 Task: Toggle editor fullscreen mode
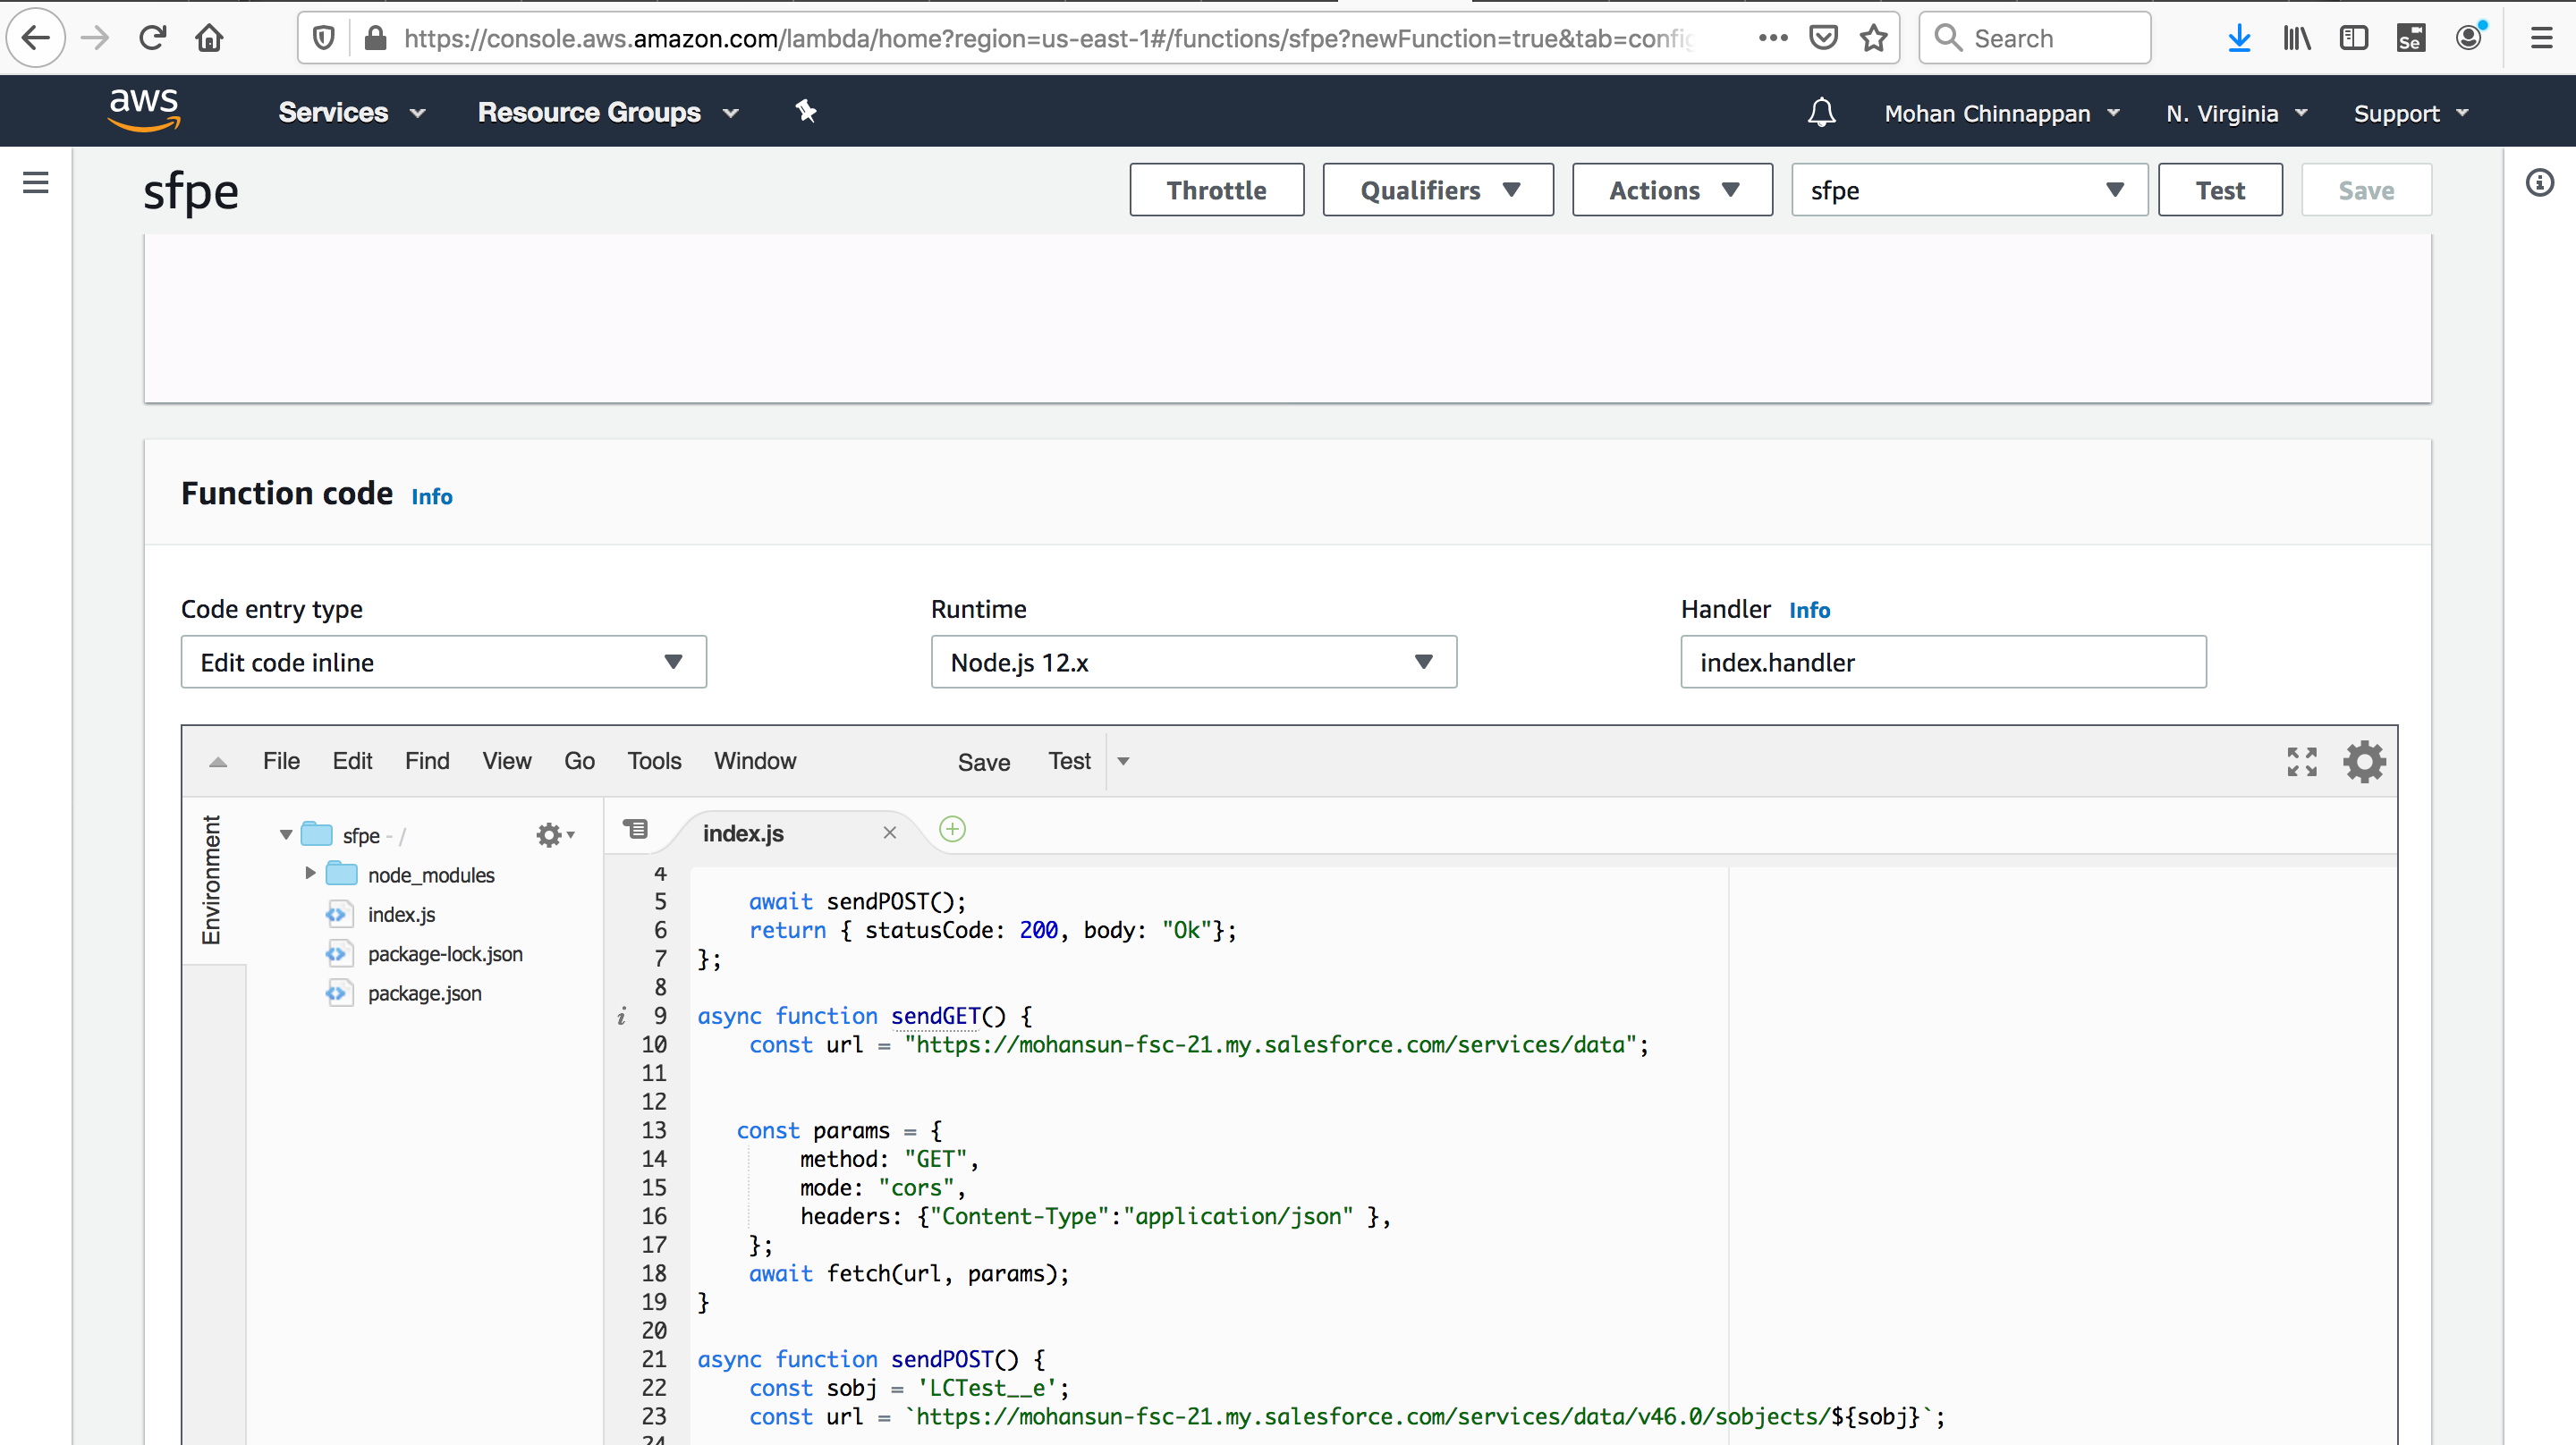tap(2302, 761)
